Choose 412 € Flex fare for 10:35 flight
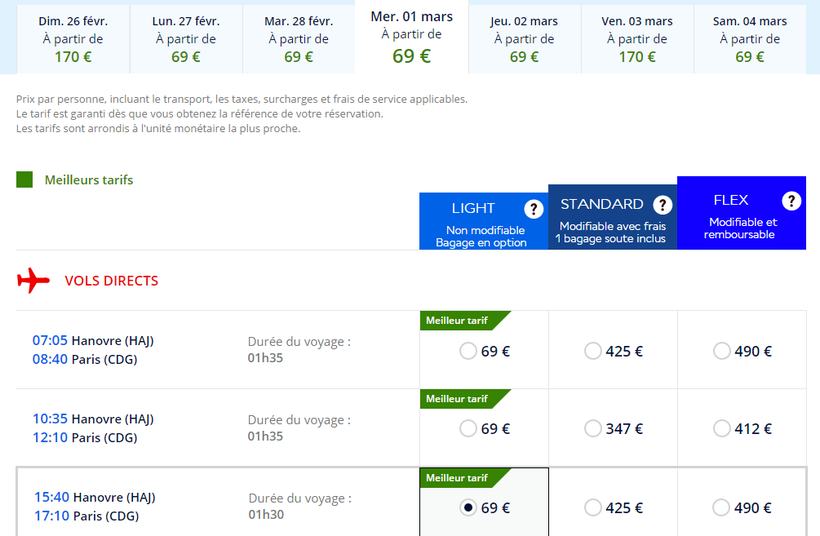The image size is (820, 536). (x=722, y=429)
